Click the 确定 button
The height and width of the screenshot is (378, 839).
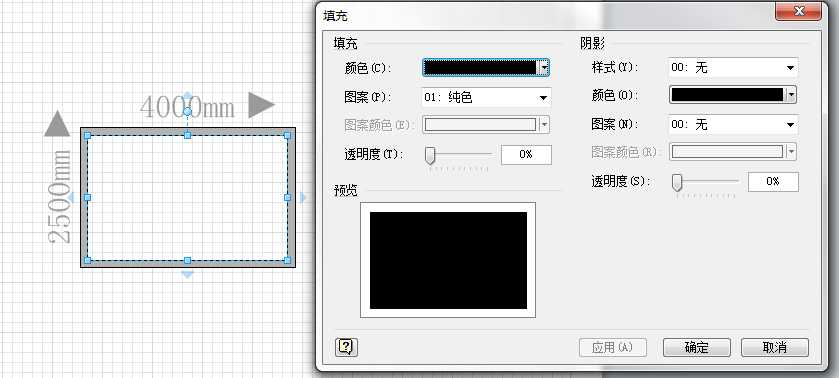click(x=697, y=347)
